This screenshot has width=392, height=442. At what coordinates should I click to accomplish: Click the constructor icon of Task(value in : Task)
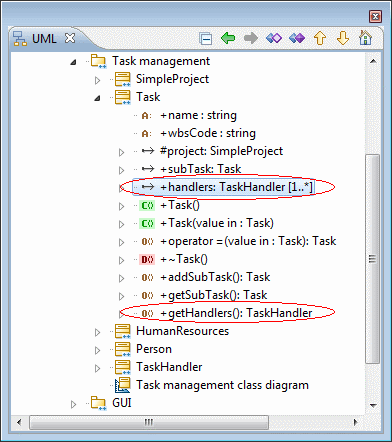click(147, 223)
